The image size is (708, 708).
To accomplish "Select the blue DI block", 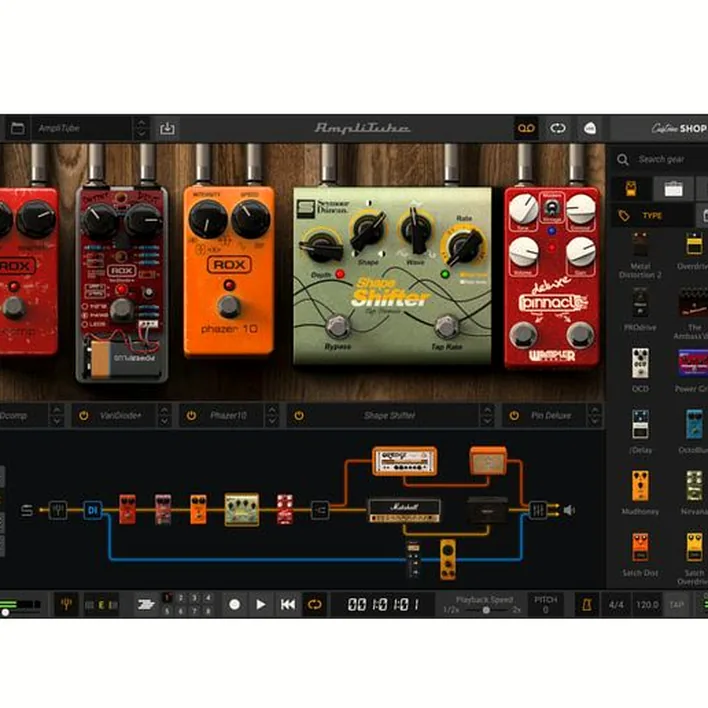I will pos(93,510).
